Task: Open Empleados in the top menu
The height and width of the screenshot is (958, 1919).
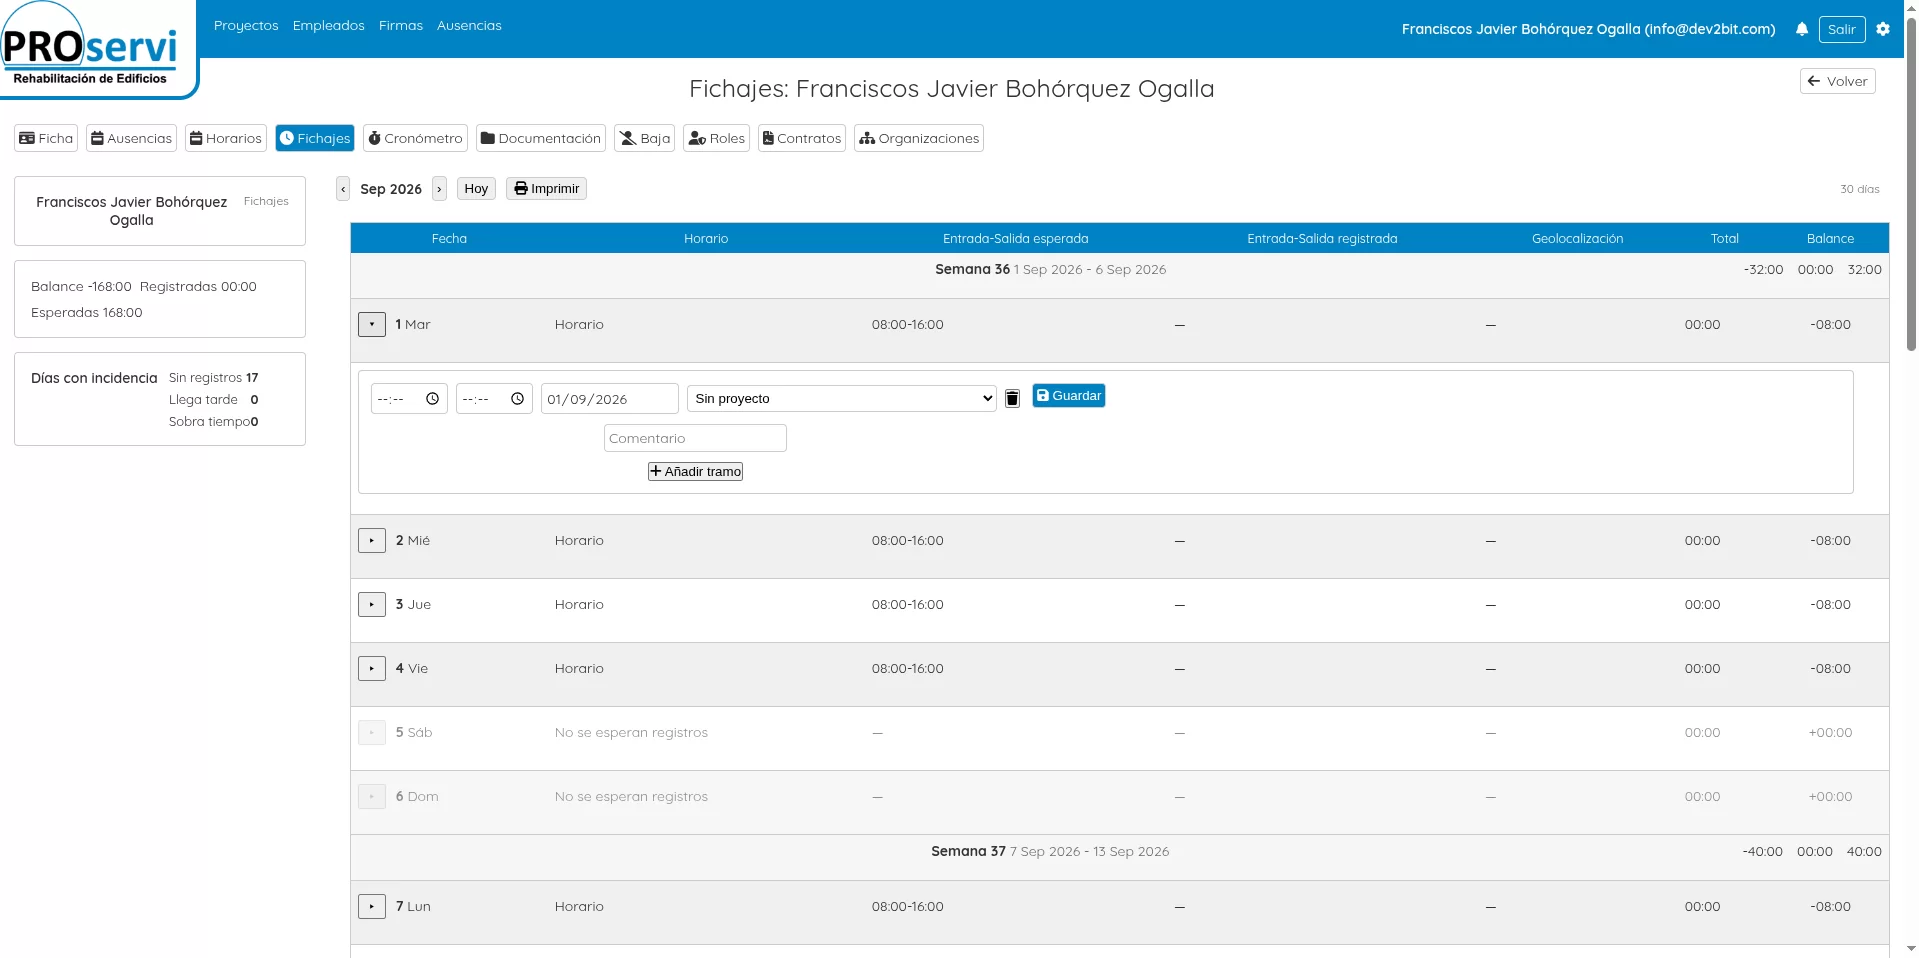Action: (x=329, y=25)
